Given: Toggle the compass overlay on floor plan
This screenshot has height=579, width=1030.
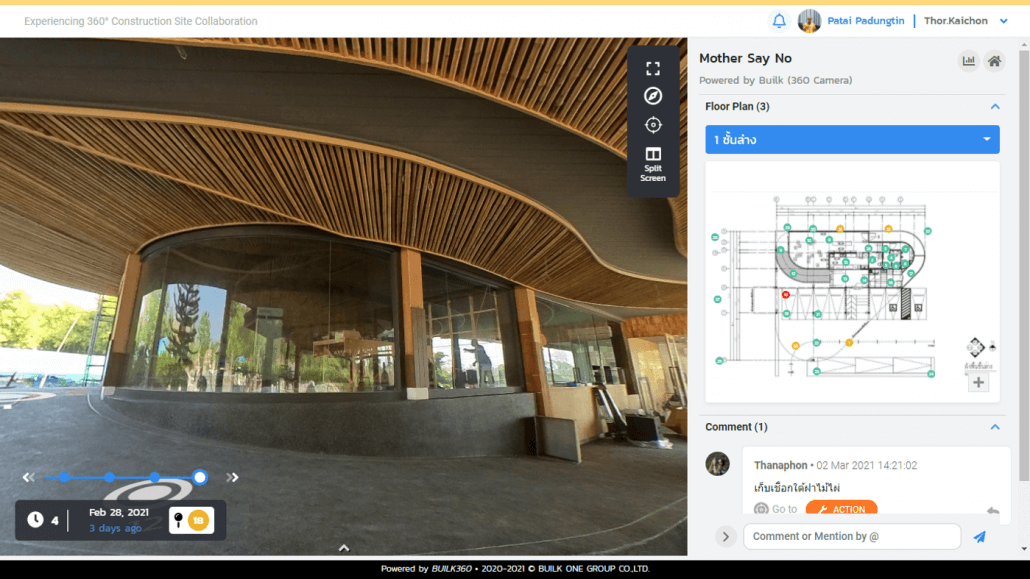Looking at the screenshot, I should (x=975, y=347).
